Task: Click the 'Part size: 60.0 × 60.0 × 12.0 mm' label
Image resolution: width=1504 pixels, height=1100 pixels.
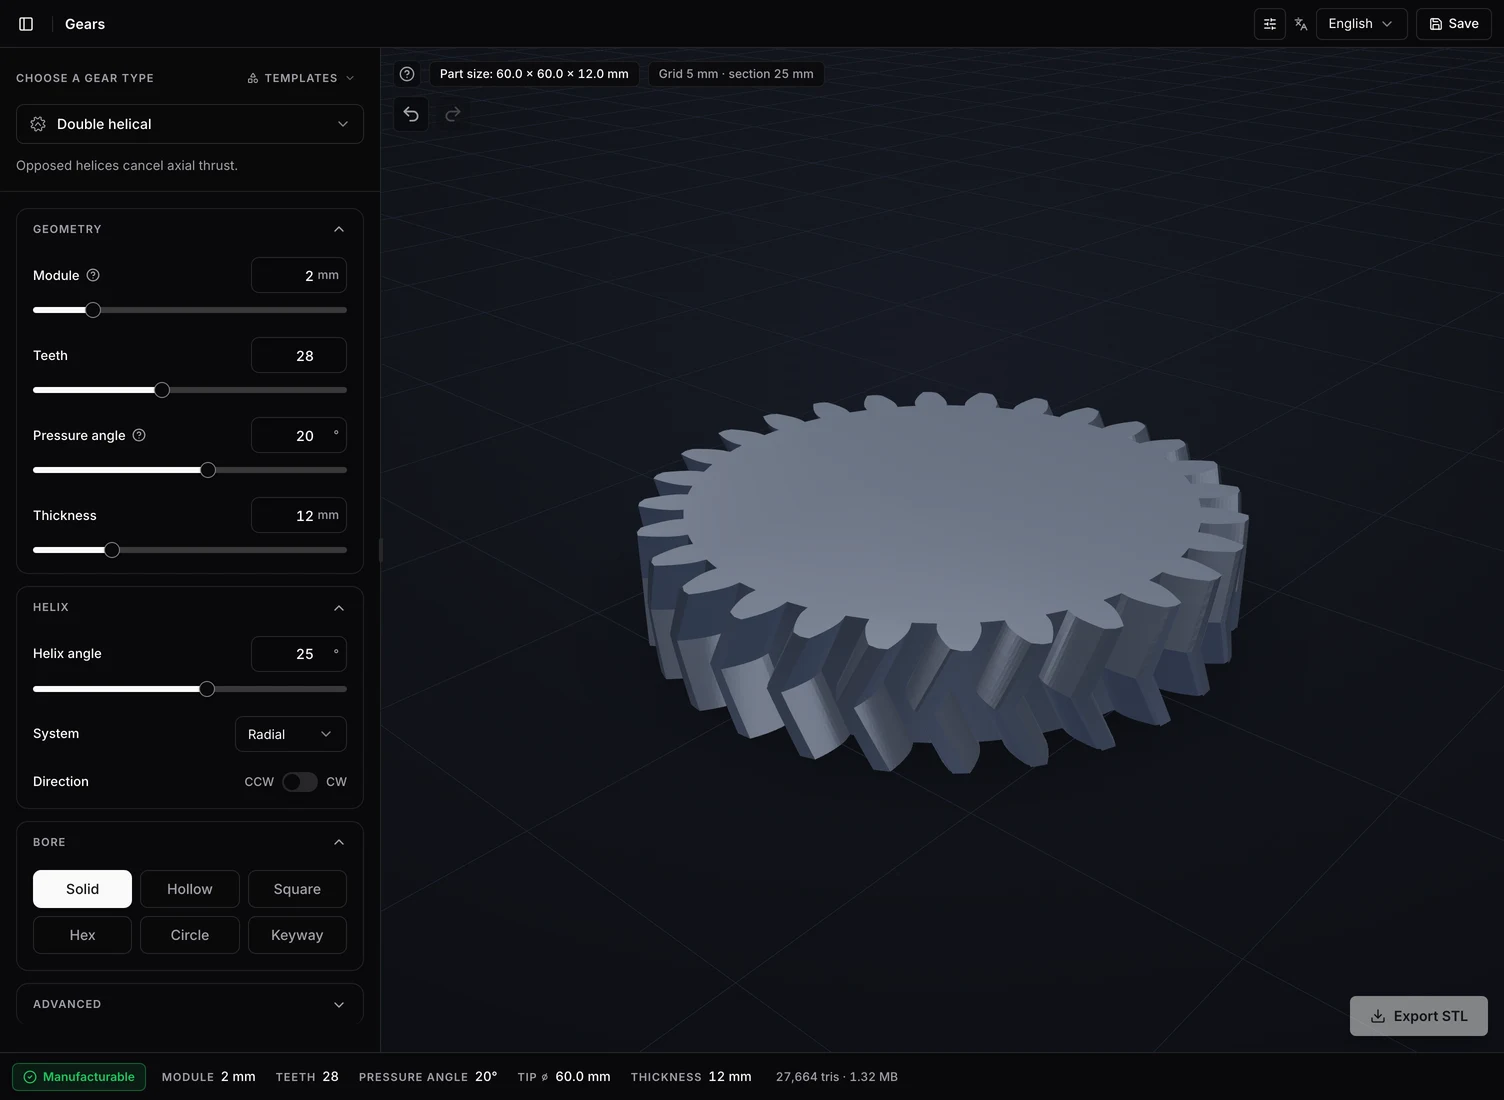Action: pyautogui.click(x=534, y=74)
